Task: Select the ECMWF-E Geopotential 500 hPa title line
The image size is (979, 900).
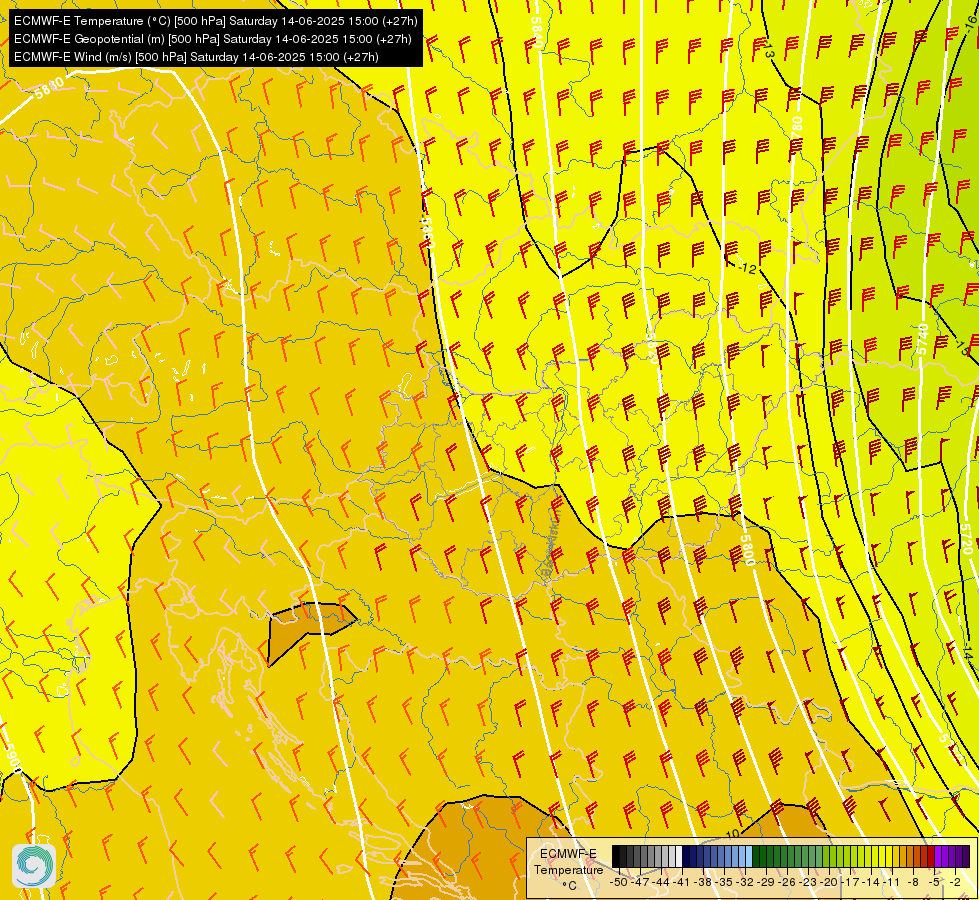Action: (212, 39)
